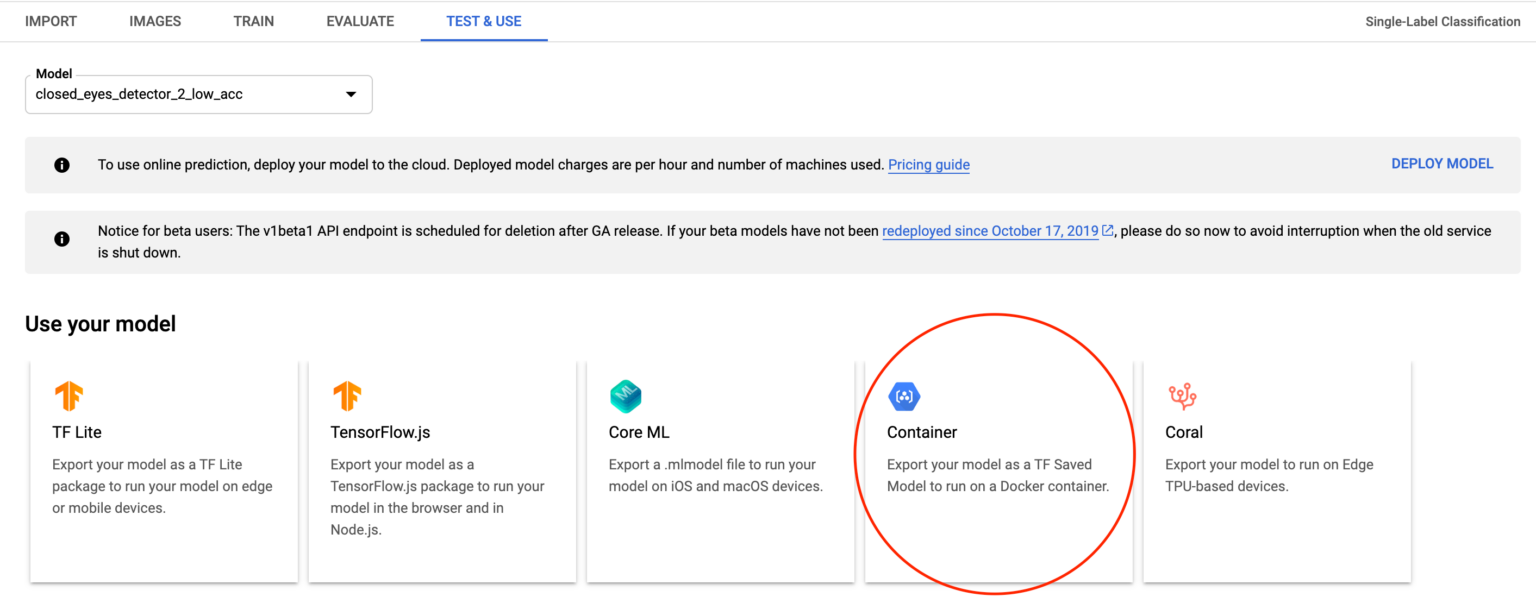Click the info icon on the beta users notice

click(61, 239)
